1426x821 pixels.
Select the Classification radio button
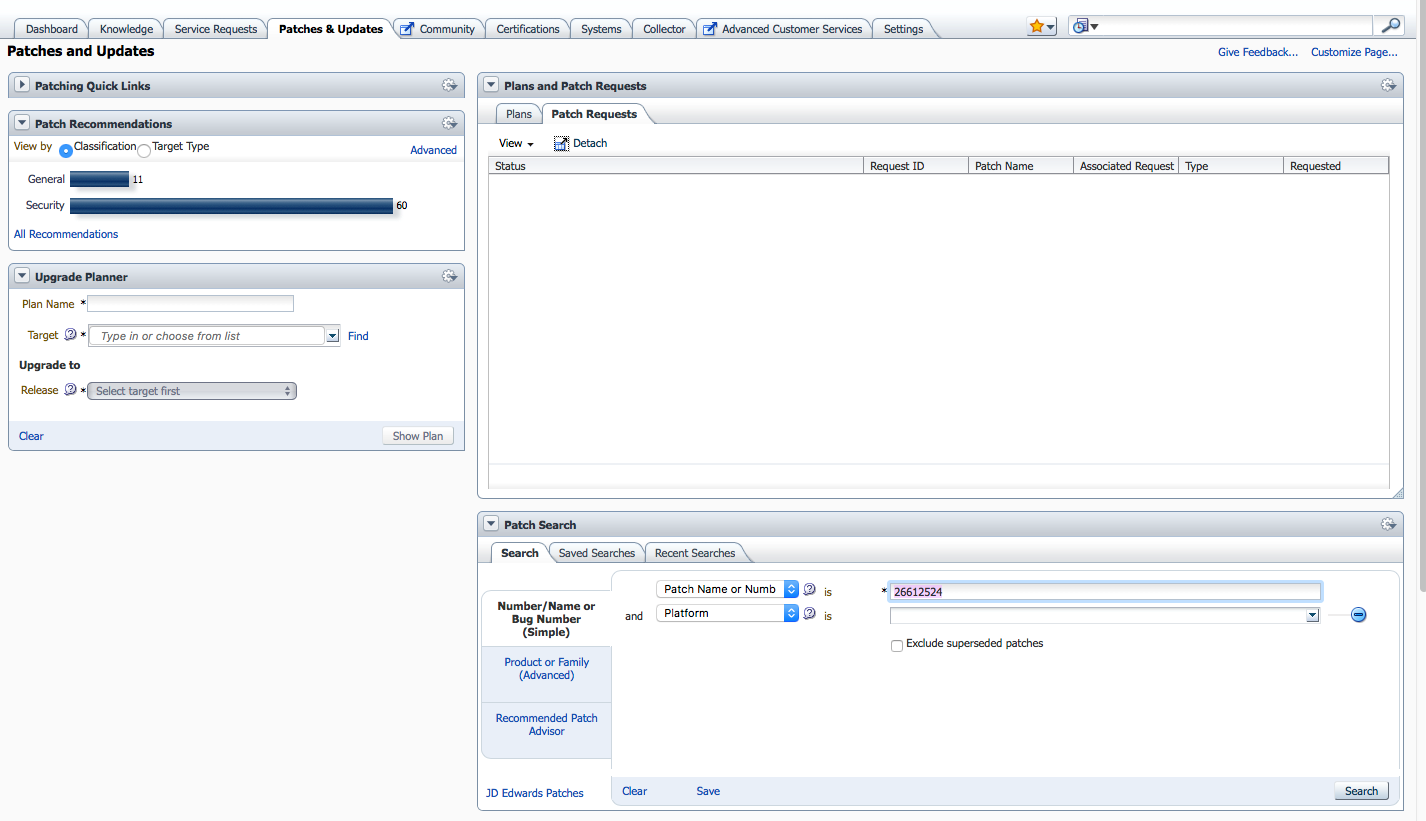coord(66,151)
